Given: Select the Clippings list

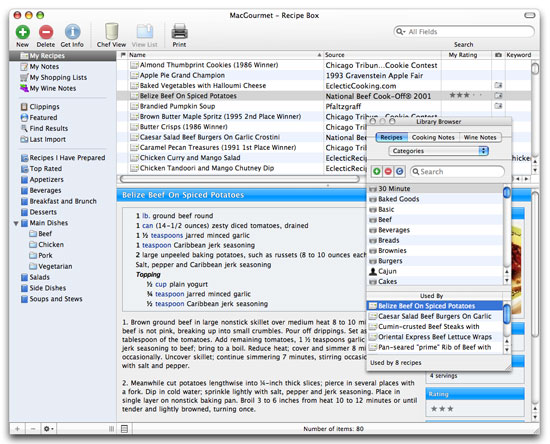Looking at the screenshot, I should tap(44, 107).
